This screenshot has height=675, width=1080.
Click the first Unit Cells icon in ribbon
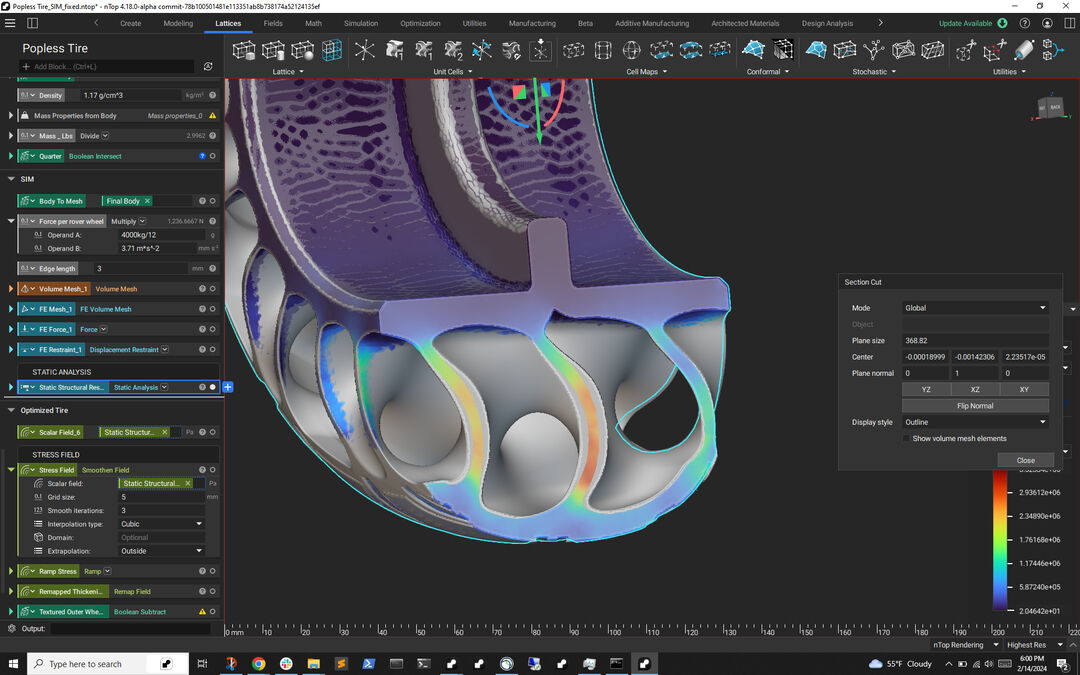click(364, 50)
